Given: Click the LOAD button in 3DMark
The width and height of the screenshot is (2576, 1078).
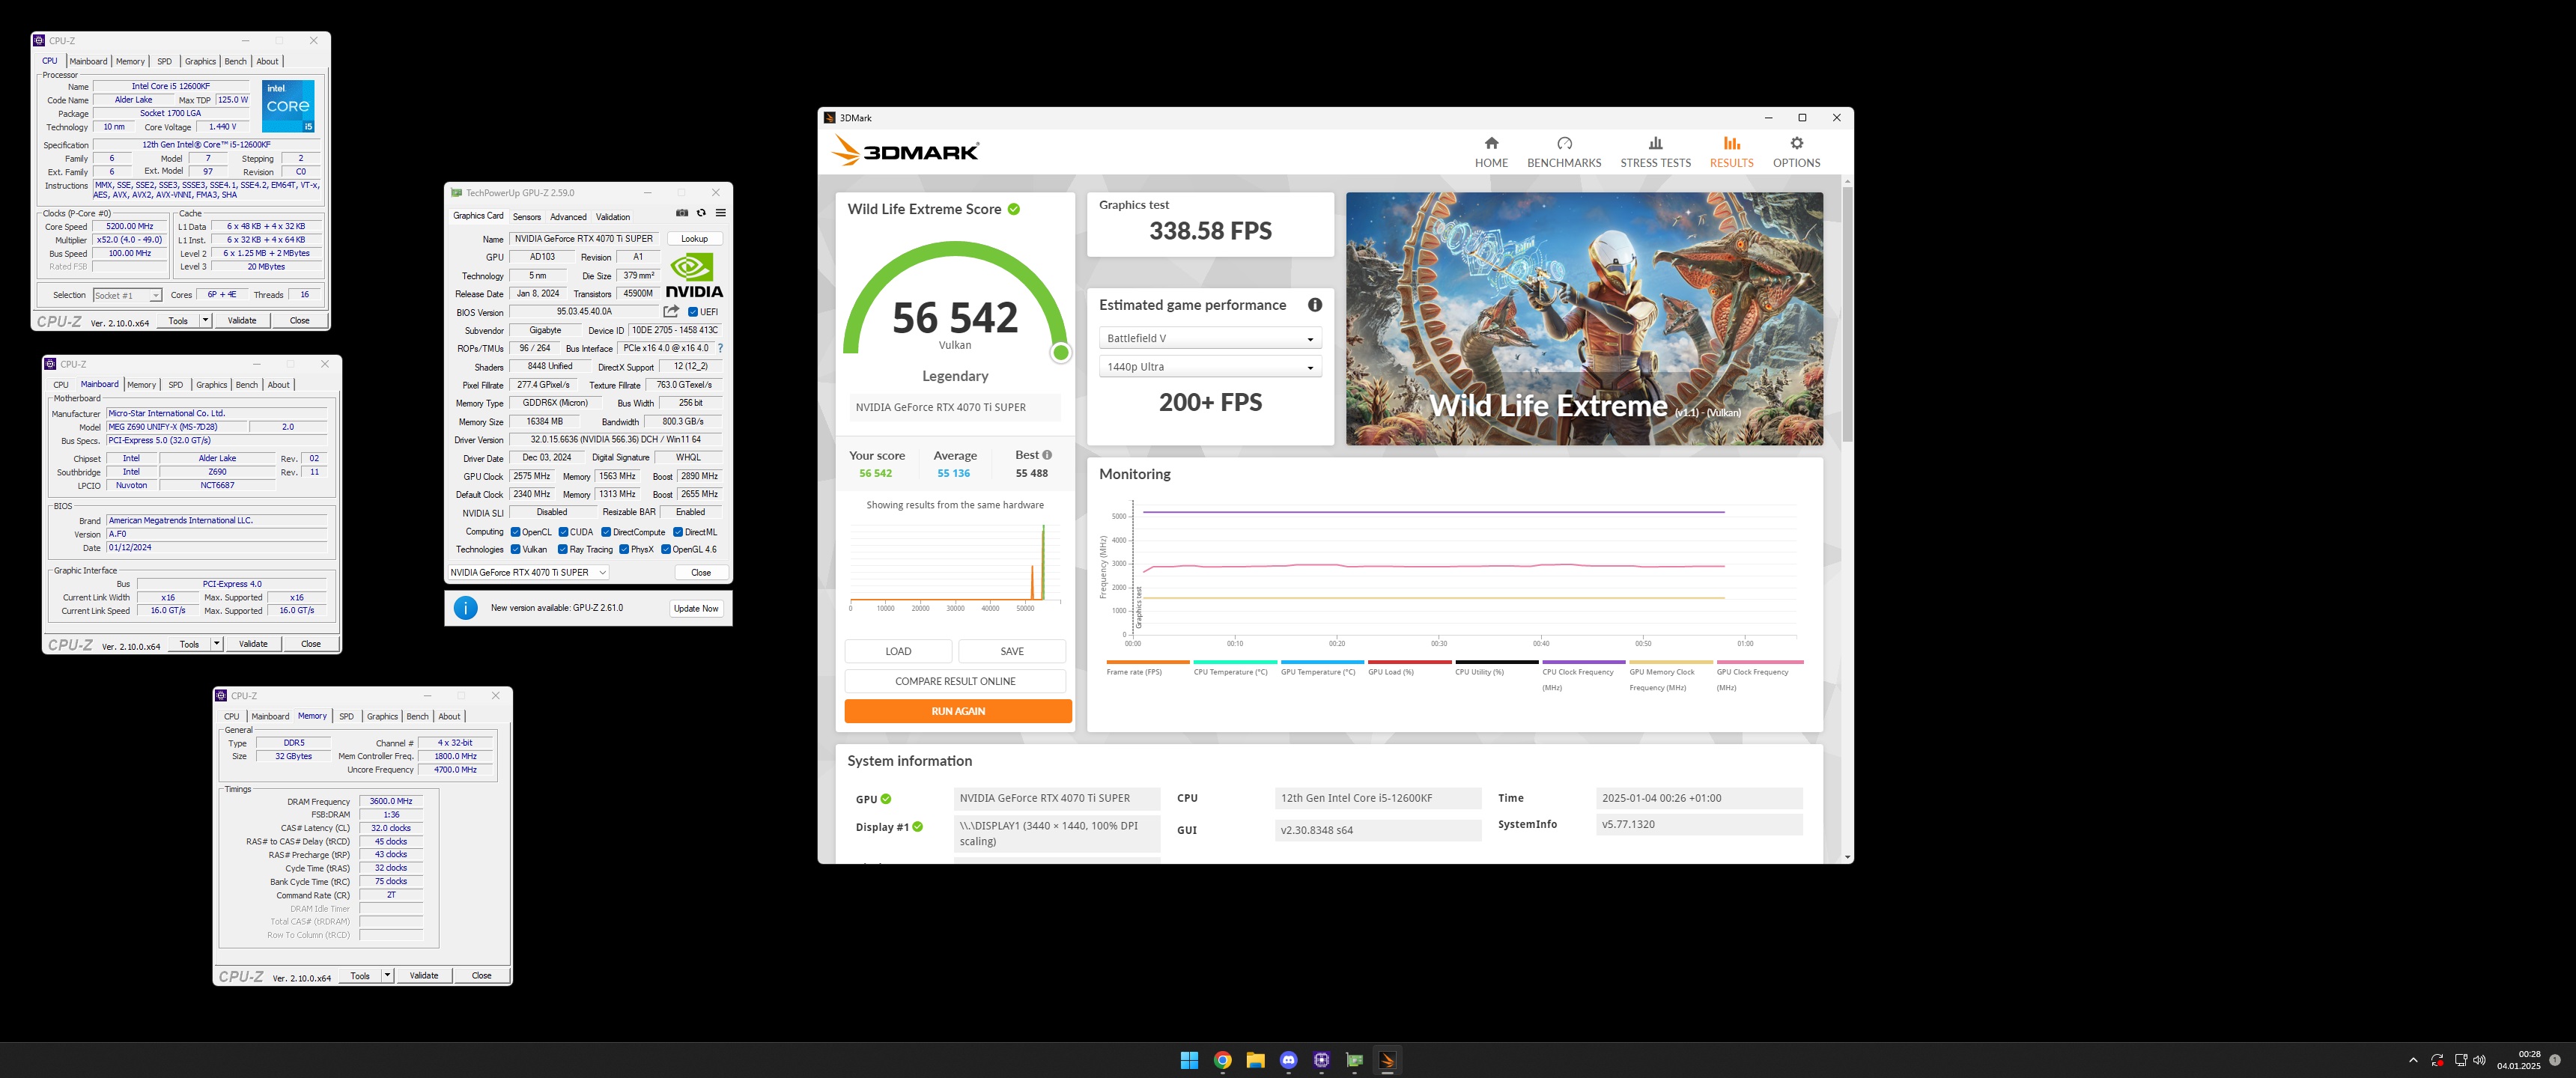Looking at the screenshot, I should pos(898,651).
